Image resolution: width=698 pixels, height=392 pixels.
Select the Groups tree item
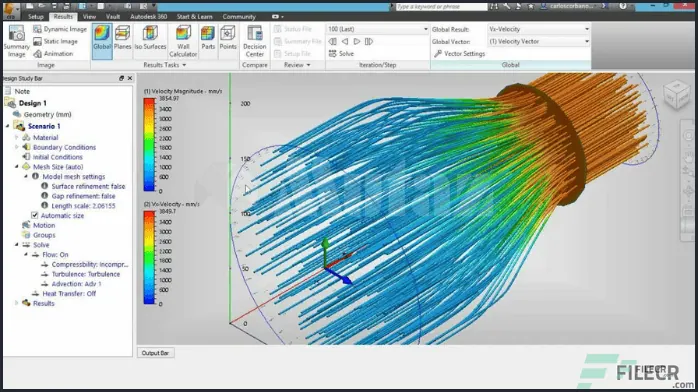coord(44,235)
